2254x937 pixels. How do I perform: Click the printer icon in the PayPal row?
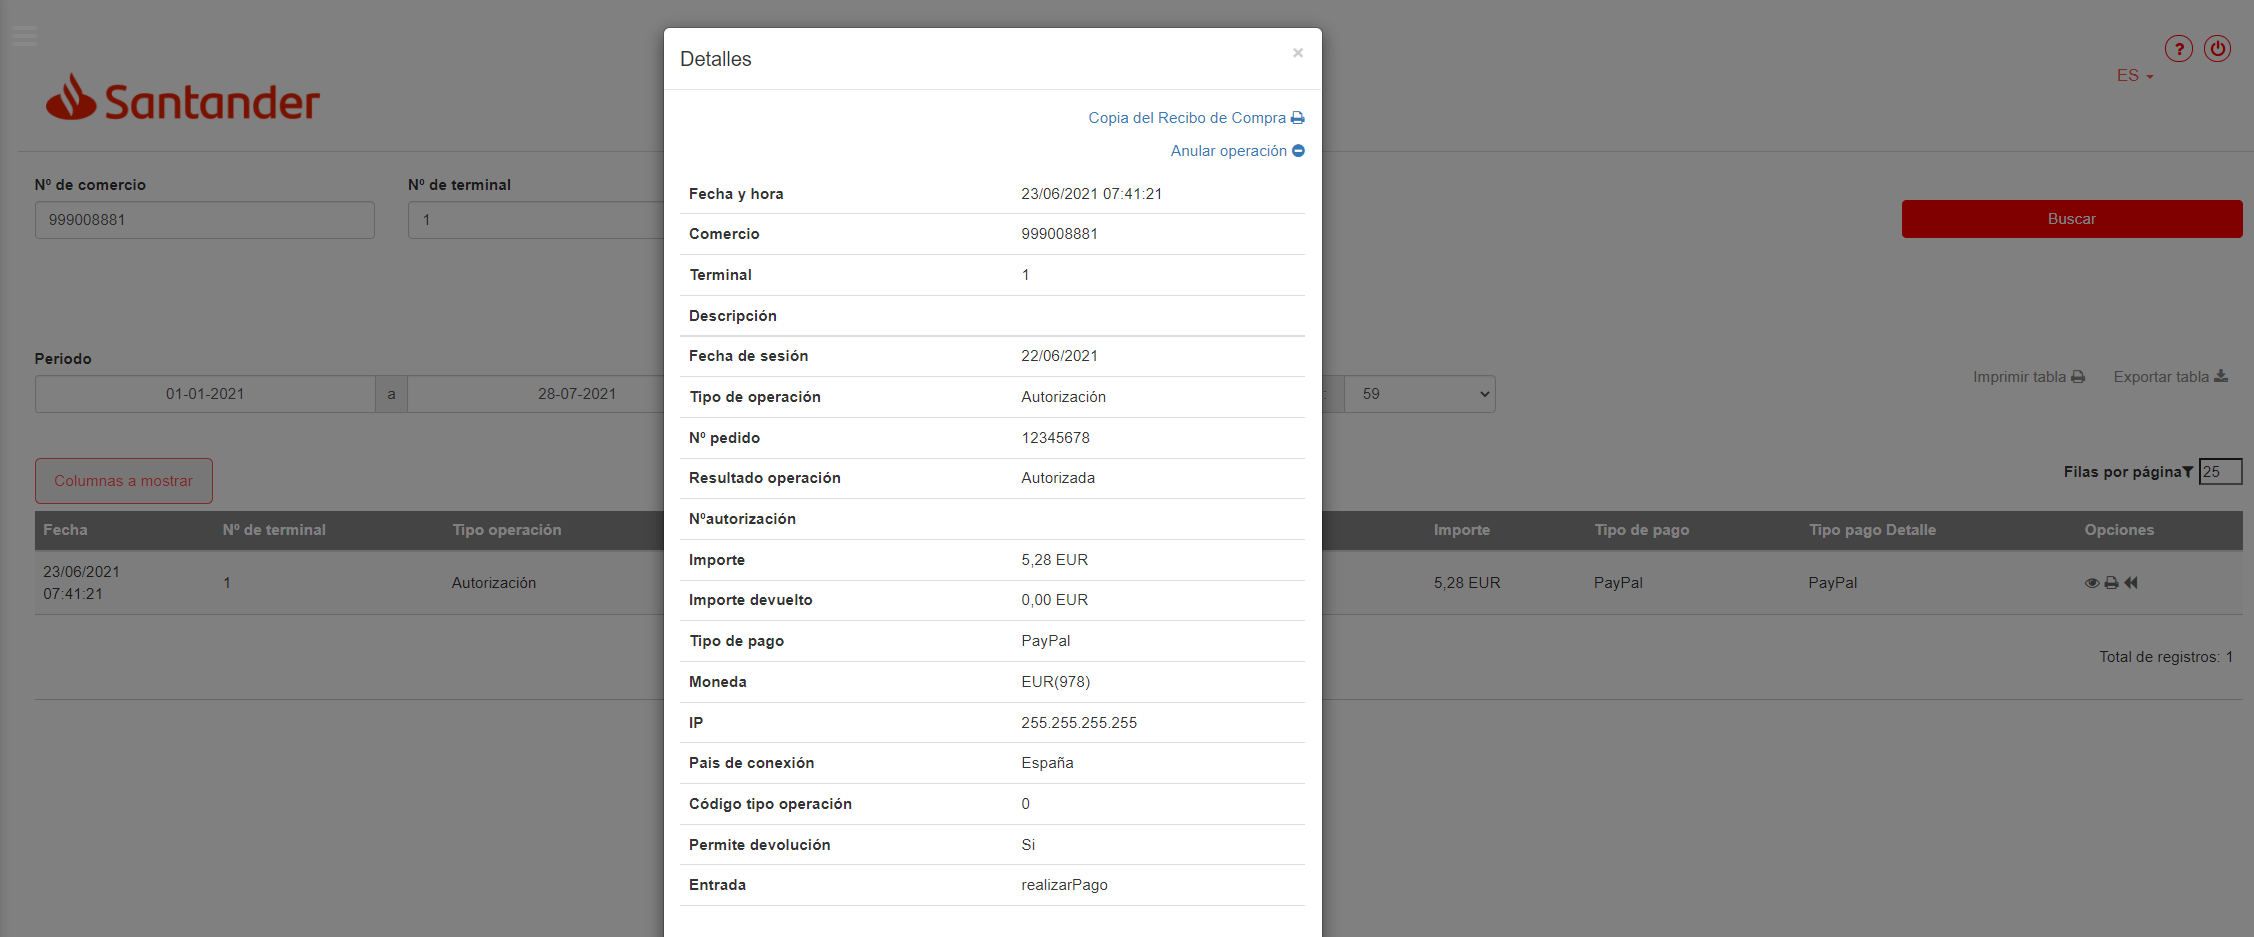pos(2111,583)
